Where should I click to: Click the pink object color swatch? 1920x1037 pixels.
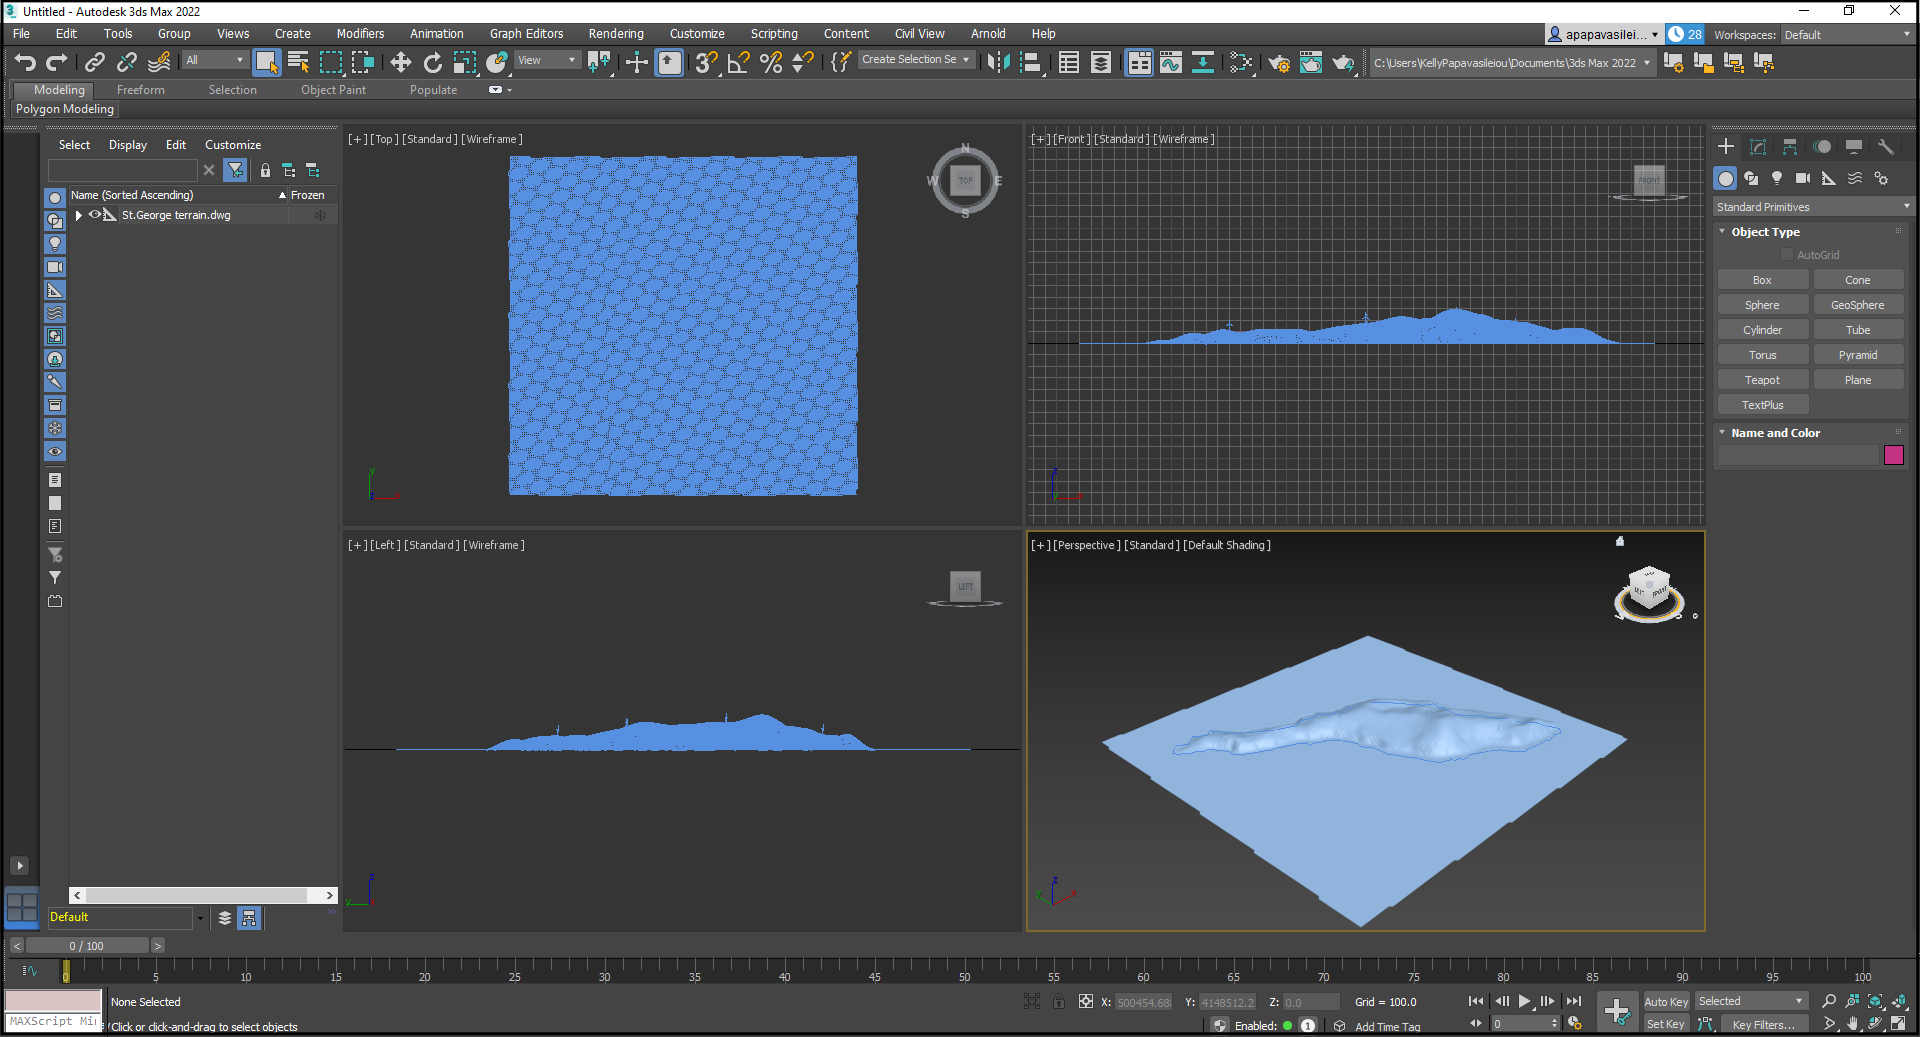point(1893,455)
